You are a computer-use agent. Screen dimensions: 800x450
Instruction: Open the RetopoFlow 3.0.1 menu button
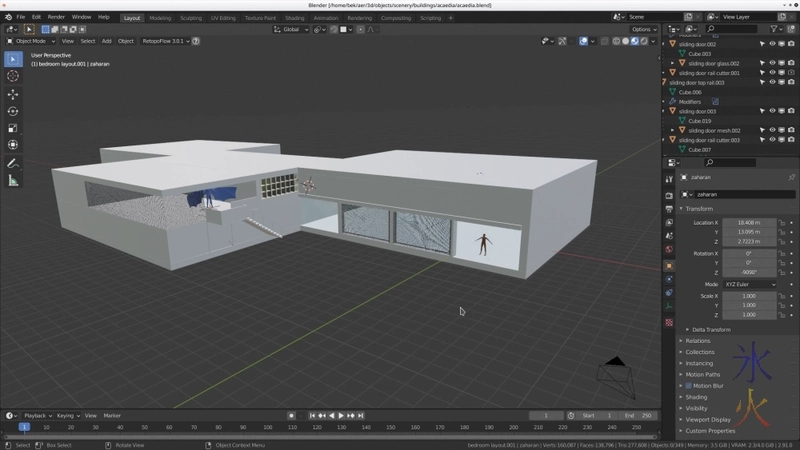pyautogui.click(x=163, y=41)
